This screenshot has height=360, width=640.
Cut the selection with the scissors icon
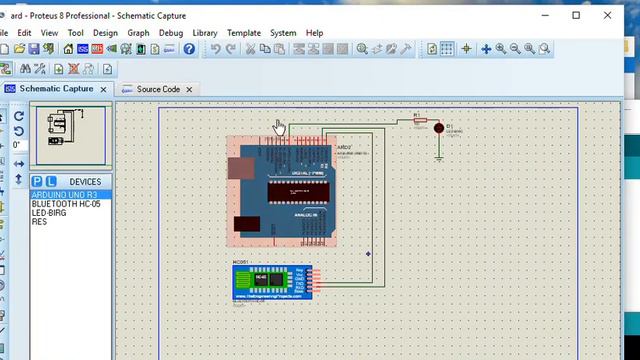click(x=250, y=49)
